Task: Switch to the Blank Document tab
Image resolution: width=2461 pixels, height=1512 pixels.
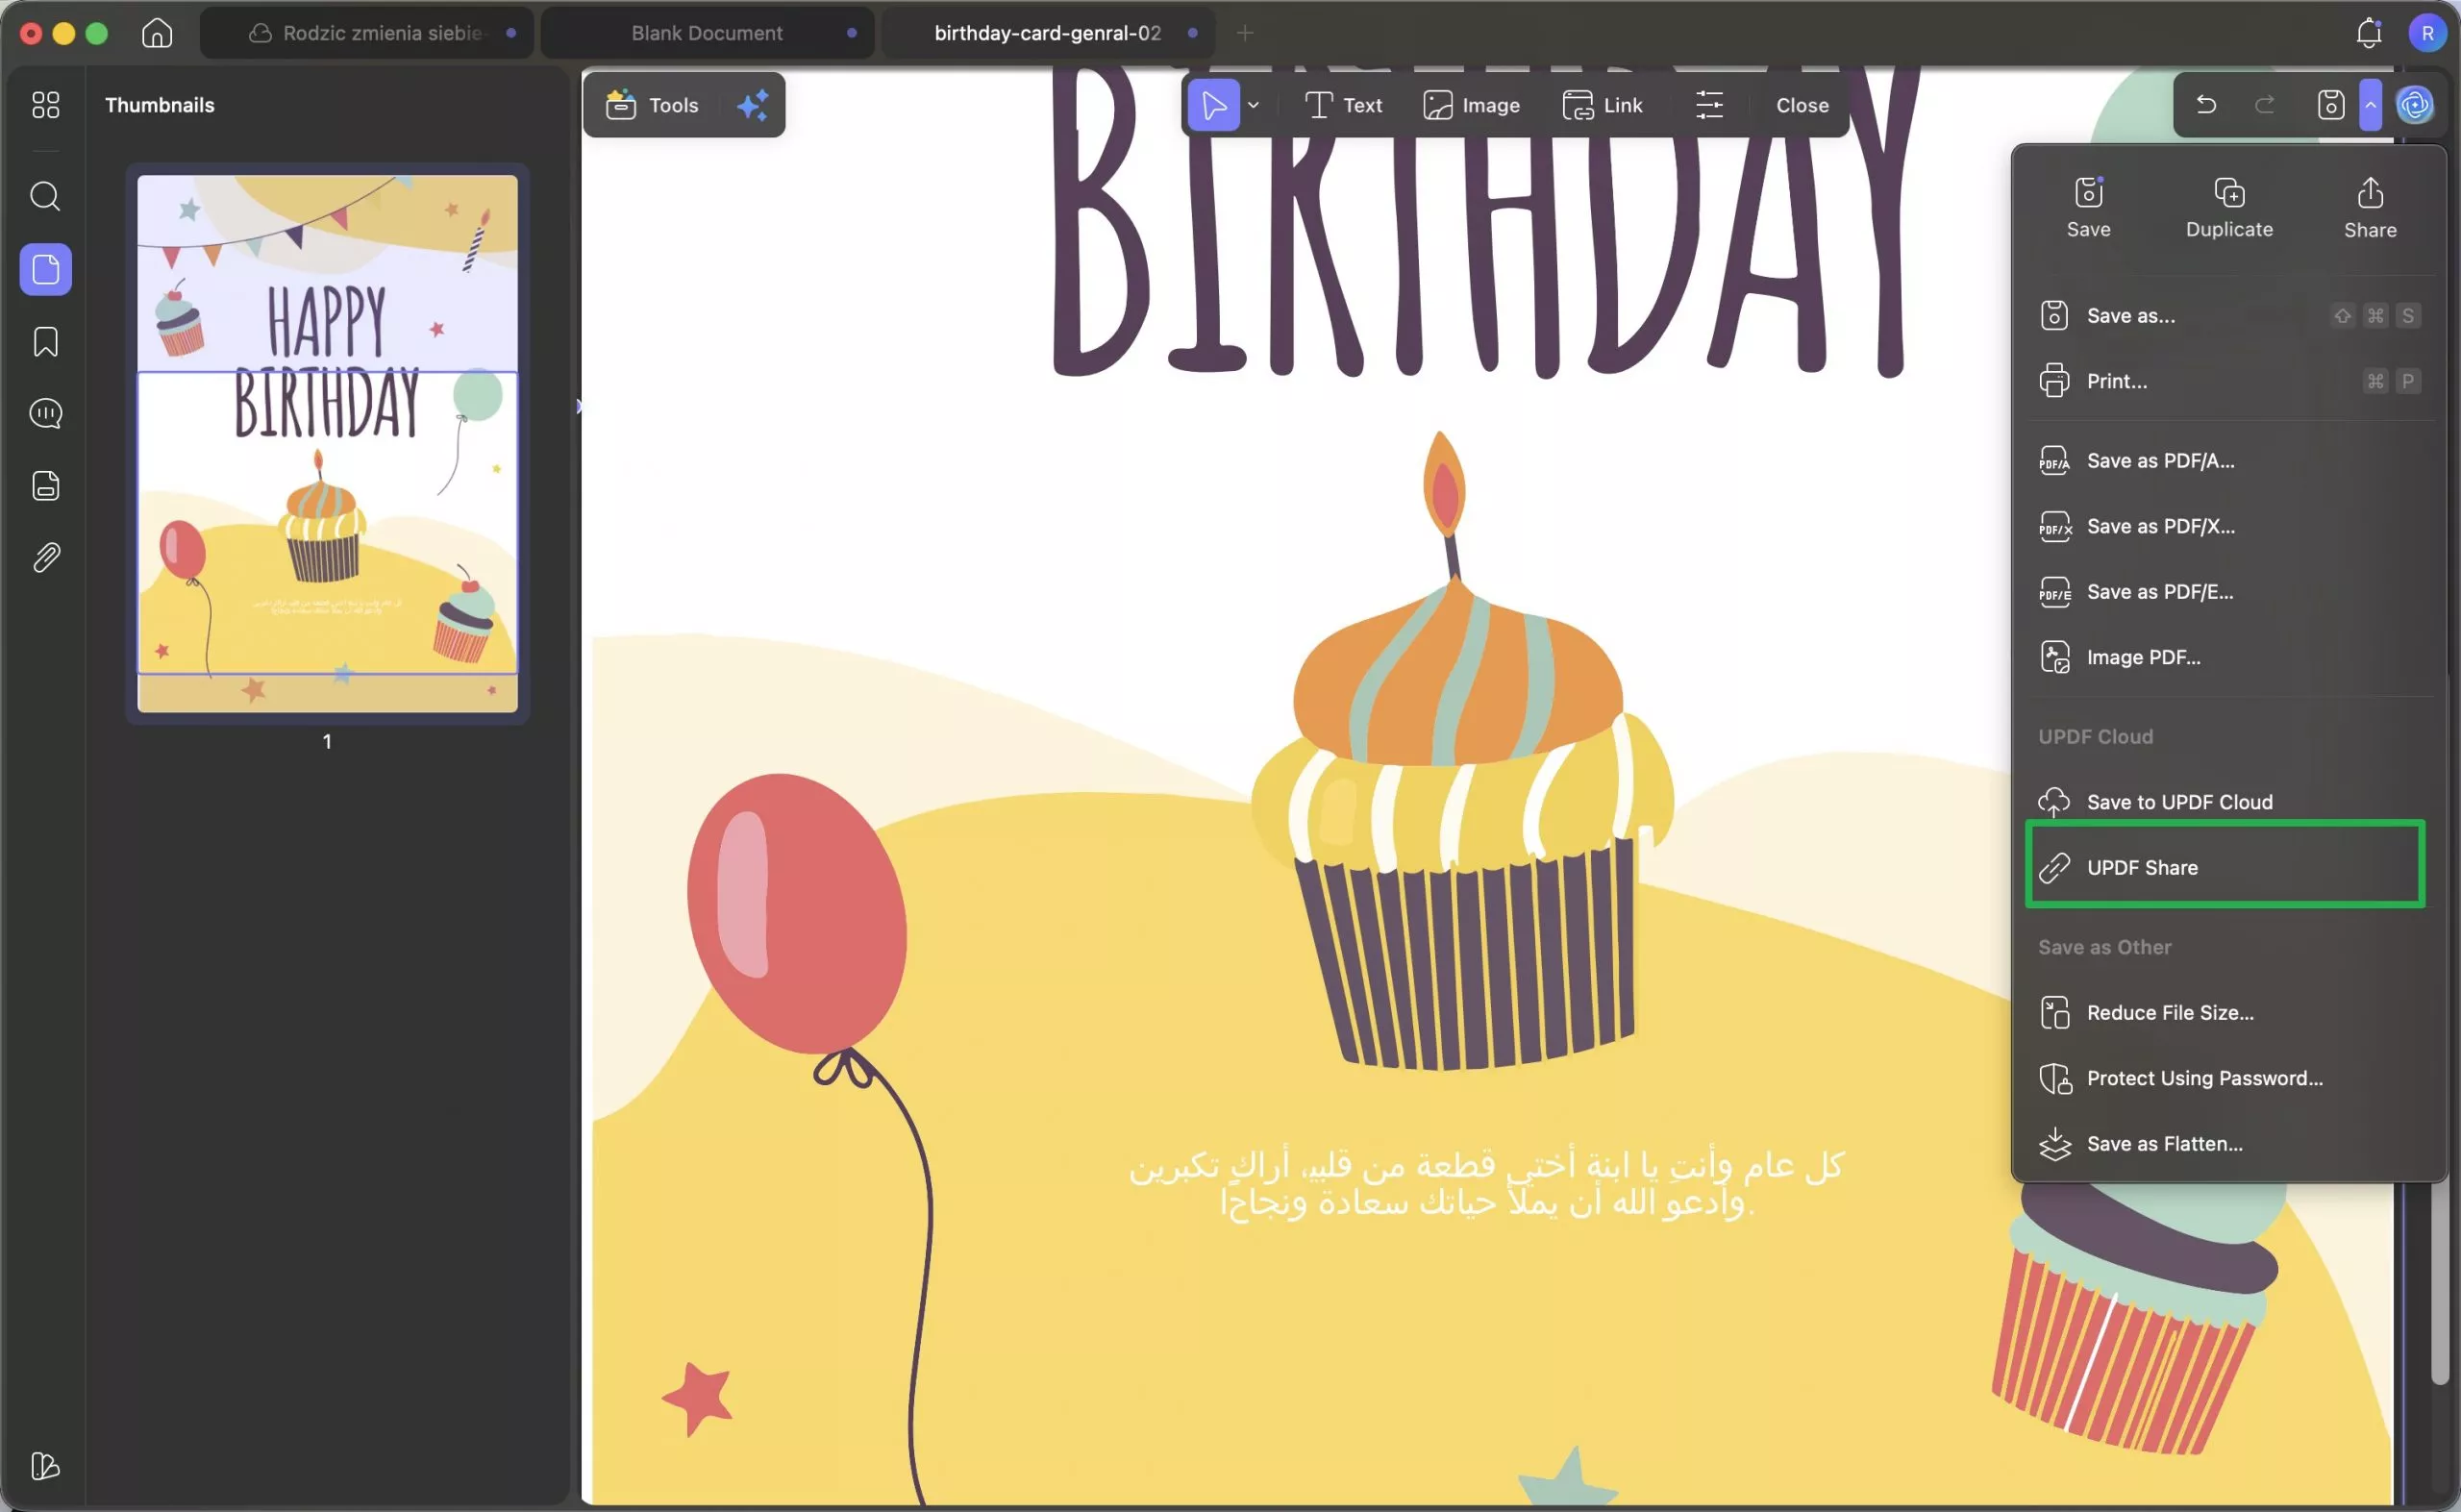Action: pyautogui.click(x=706, y=33)
